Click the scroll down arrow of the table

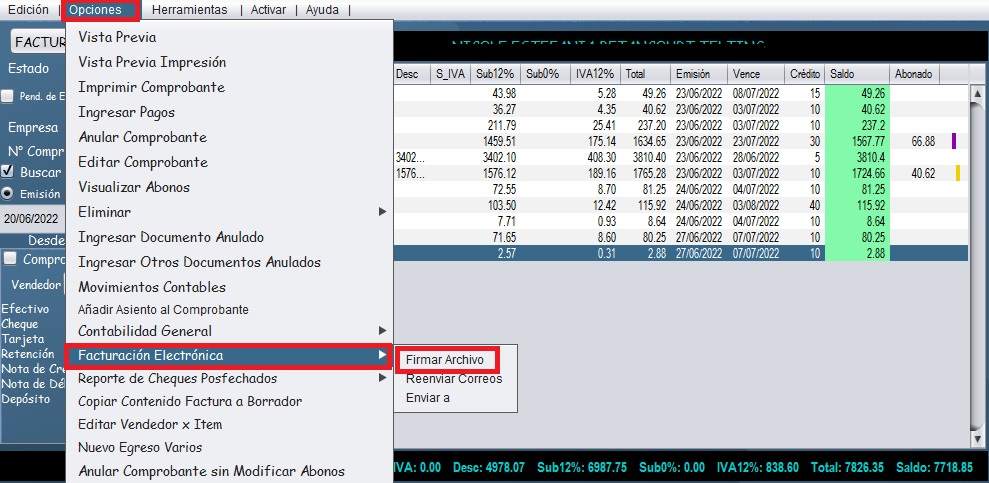tap(978, 438)
